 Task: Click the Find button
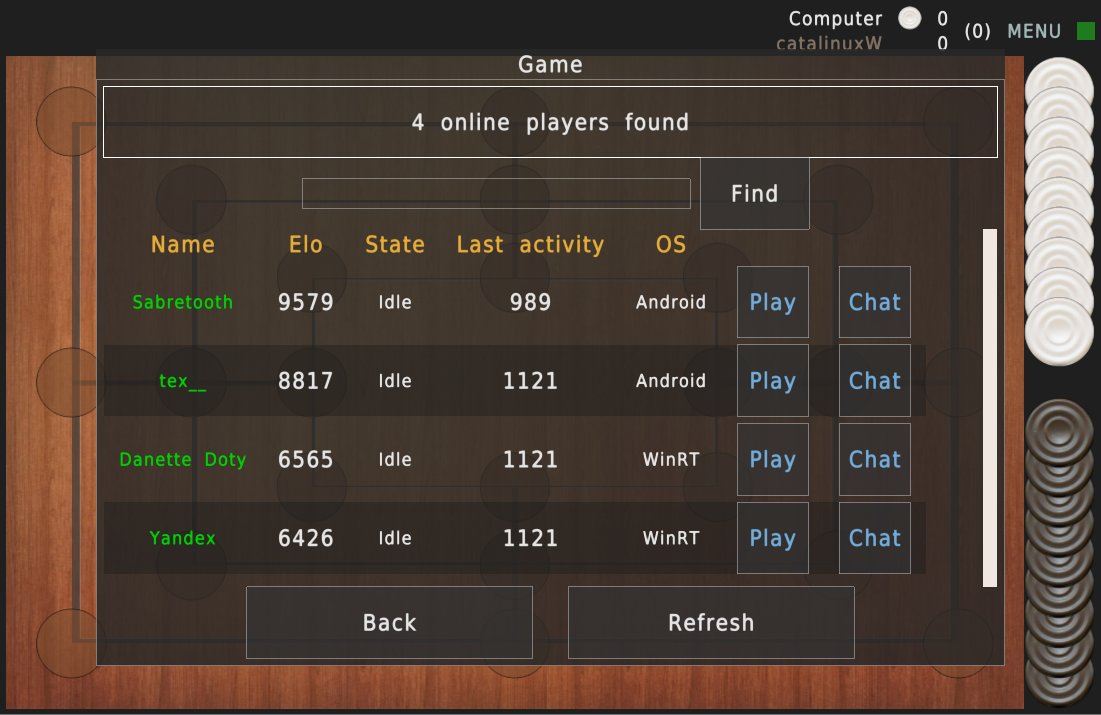click(x=754, y=193)
